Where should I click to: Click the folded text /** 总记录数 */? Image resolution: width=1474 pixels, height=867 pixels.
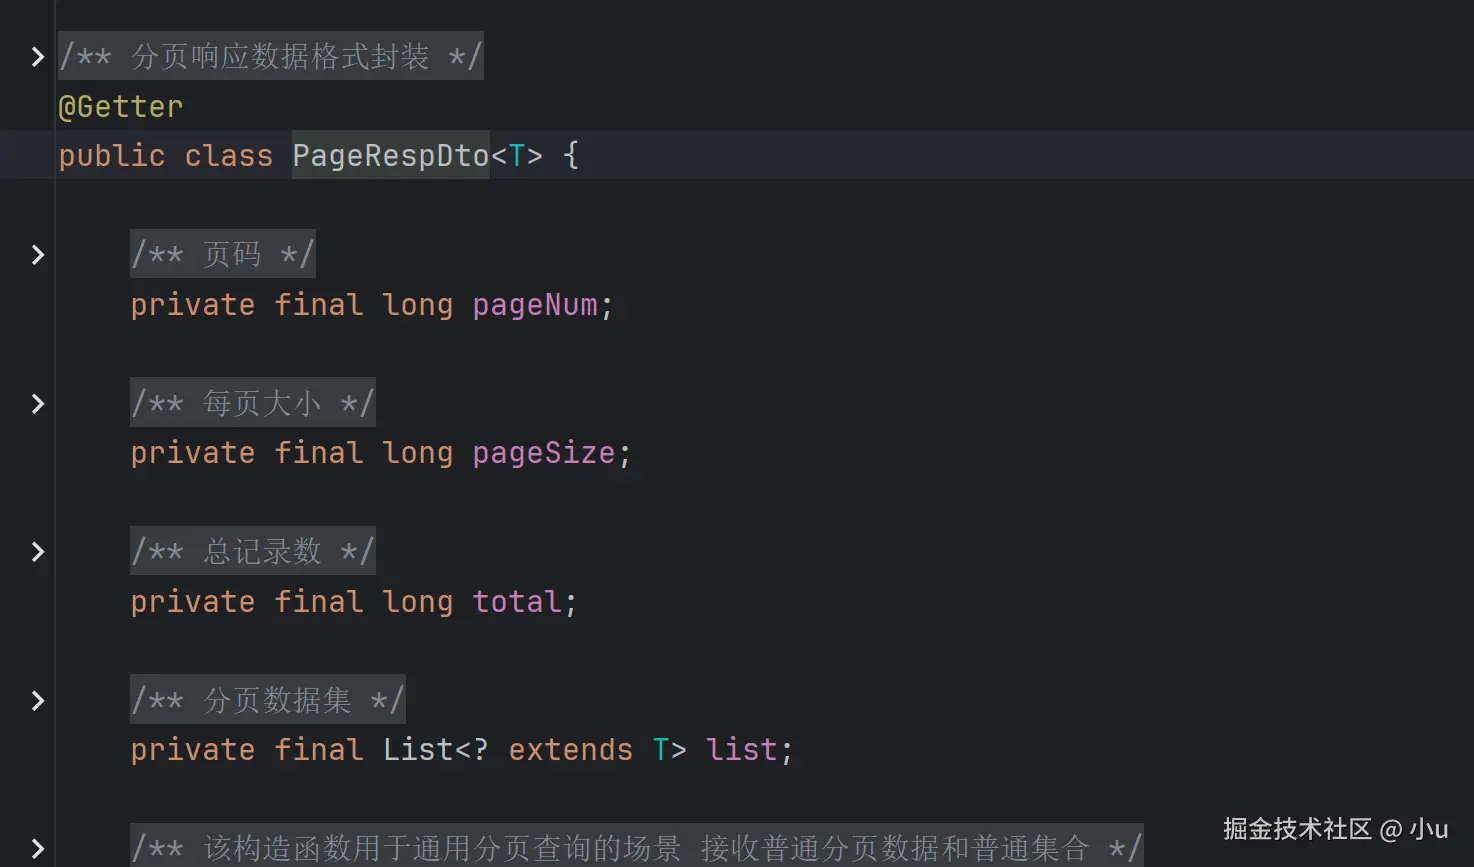pyautogui.click(x=252, y=552)
